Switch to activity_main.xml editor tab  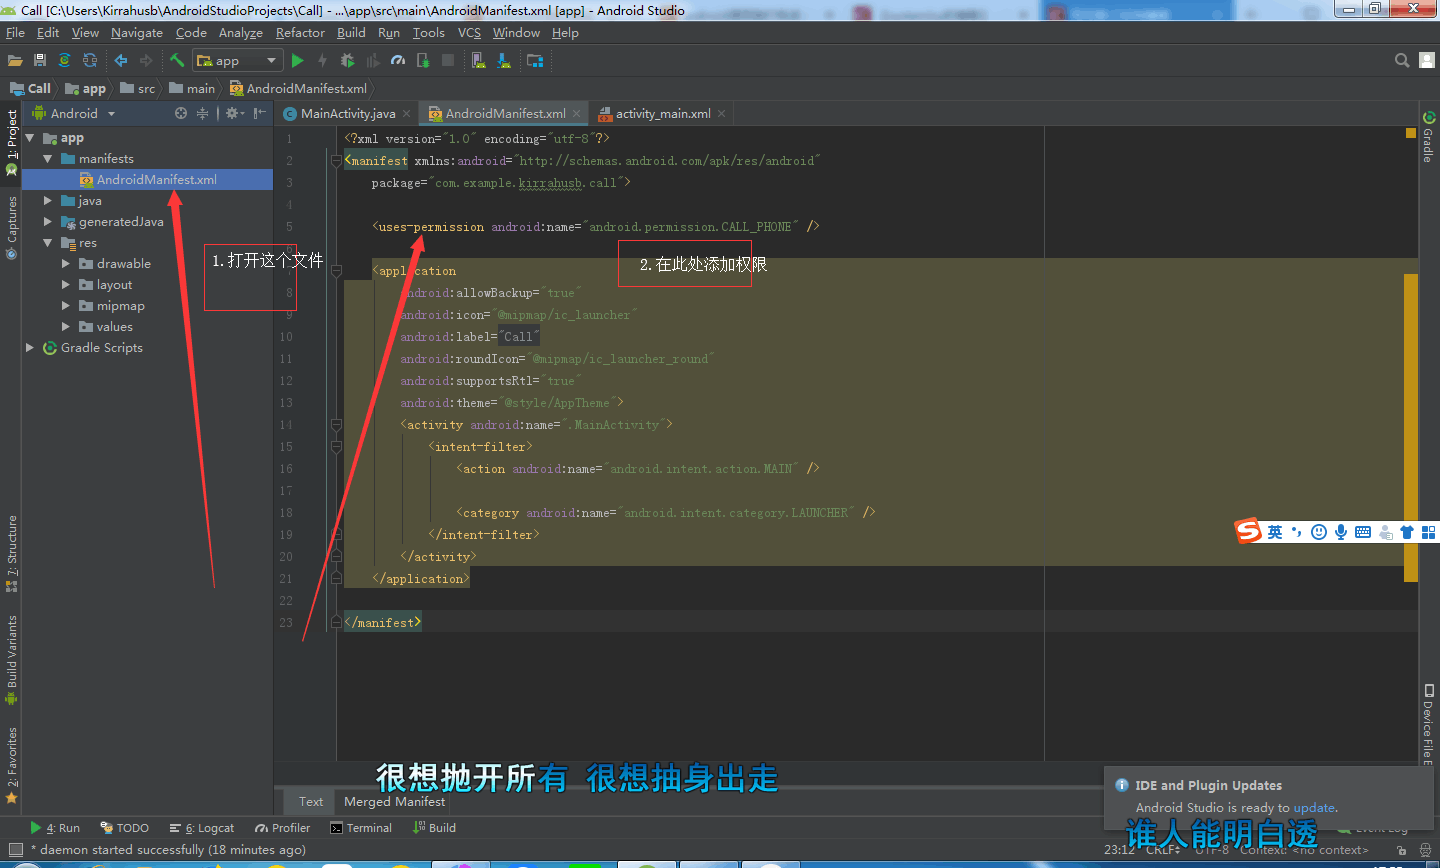click(663, 114)
